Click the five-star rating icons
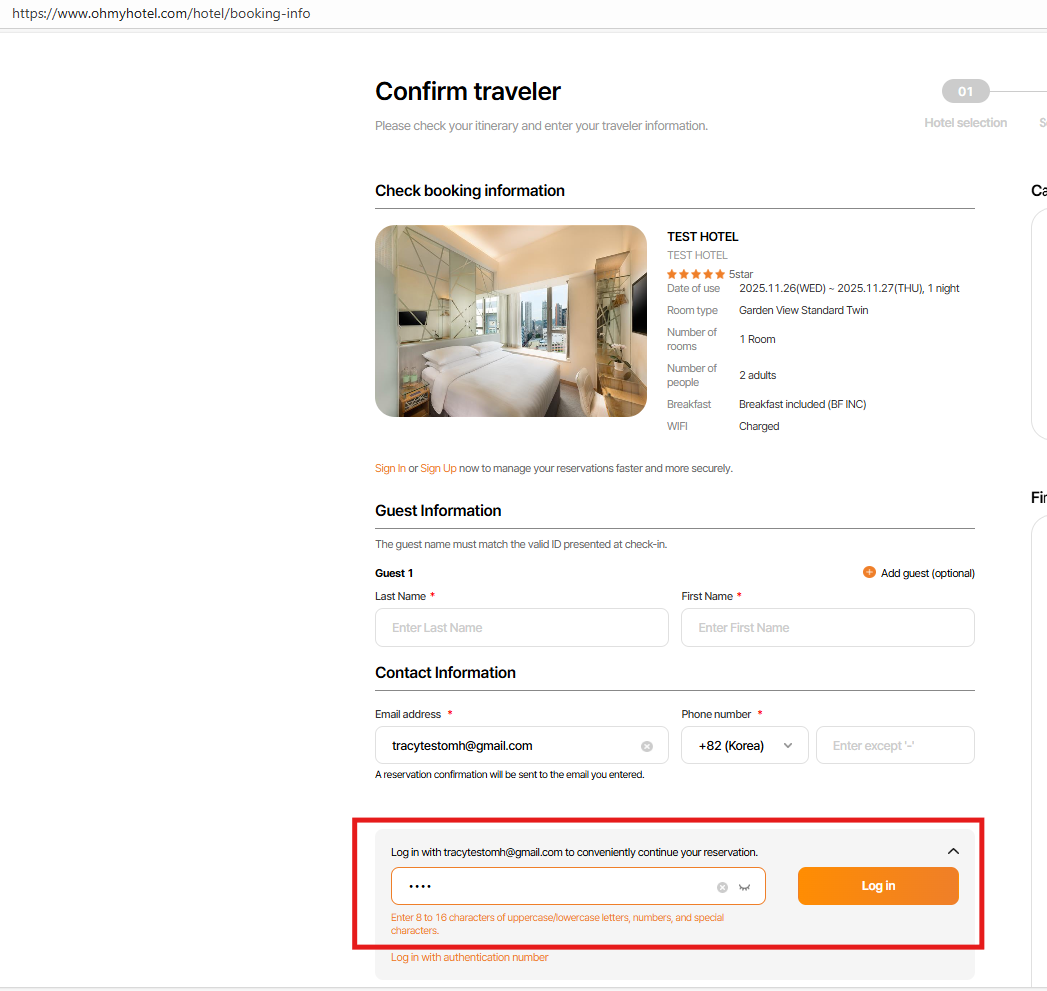 696,274
